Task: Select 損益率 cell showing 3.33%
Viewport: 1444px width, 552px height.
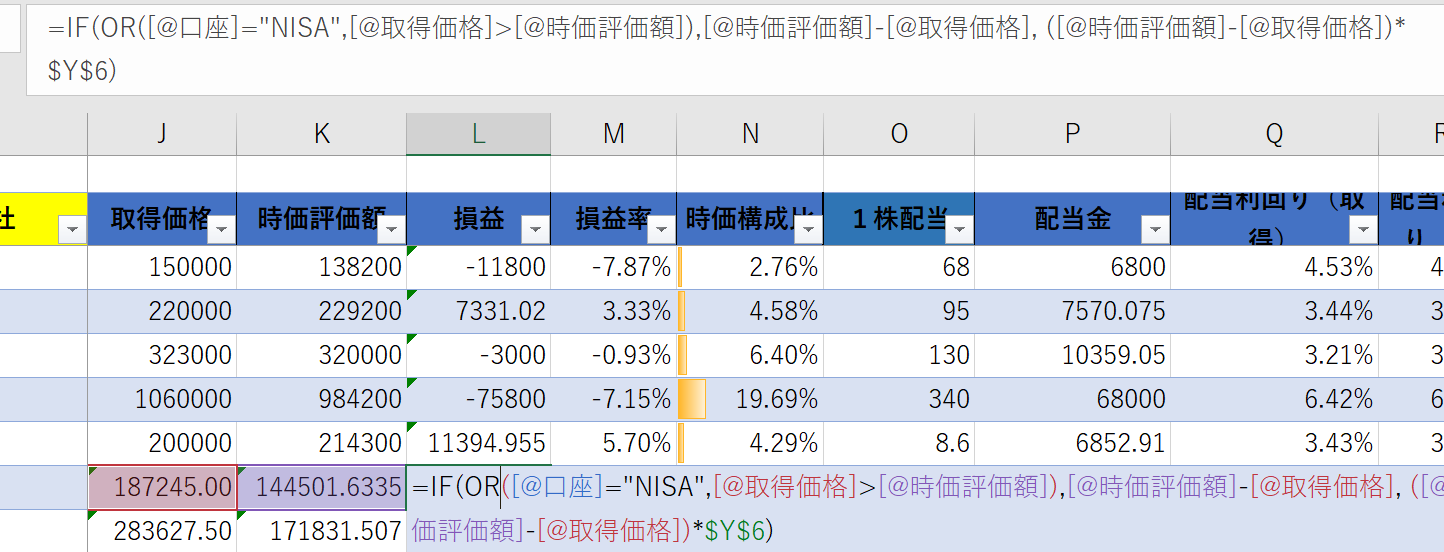Action: [613, 311]
